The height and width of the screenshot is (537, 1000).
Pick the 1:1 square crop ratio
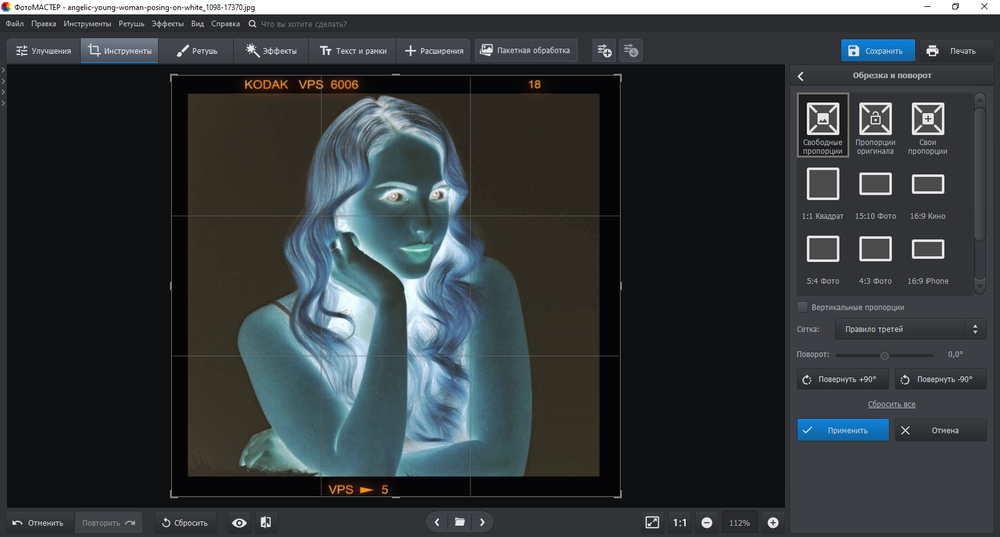click(823, 184)
